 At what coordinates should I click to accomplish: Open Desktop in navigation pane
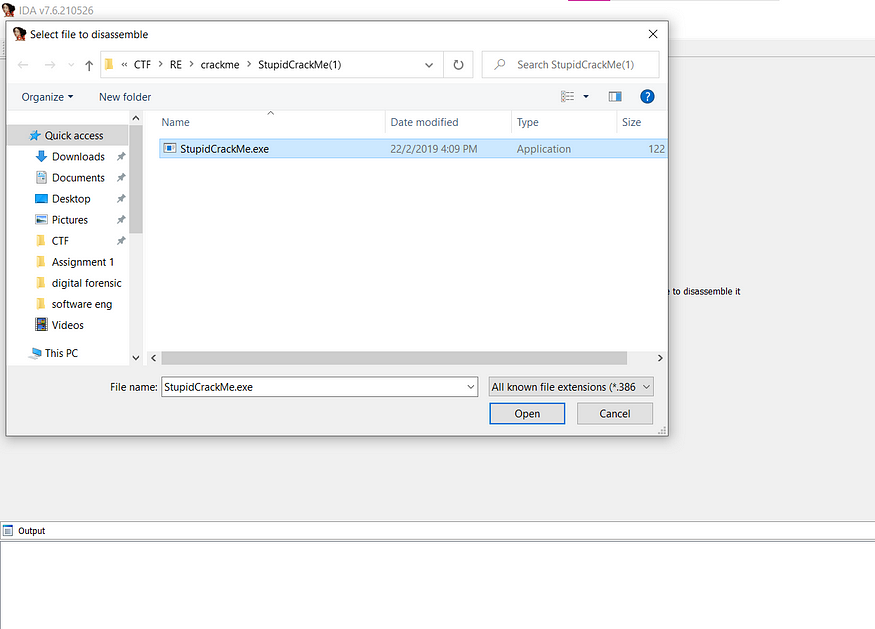coord(71,199)
